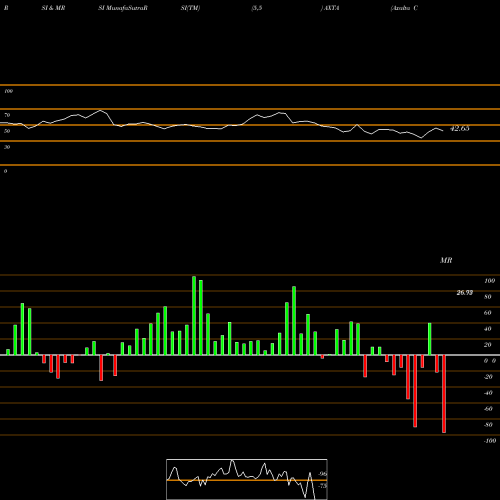Image resolution: width=500 pixels, height=500 pixels.
Task: Click the end point of the white RSI line
Action: [x=443, y=130]
